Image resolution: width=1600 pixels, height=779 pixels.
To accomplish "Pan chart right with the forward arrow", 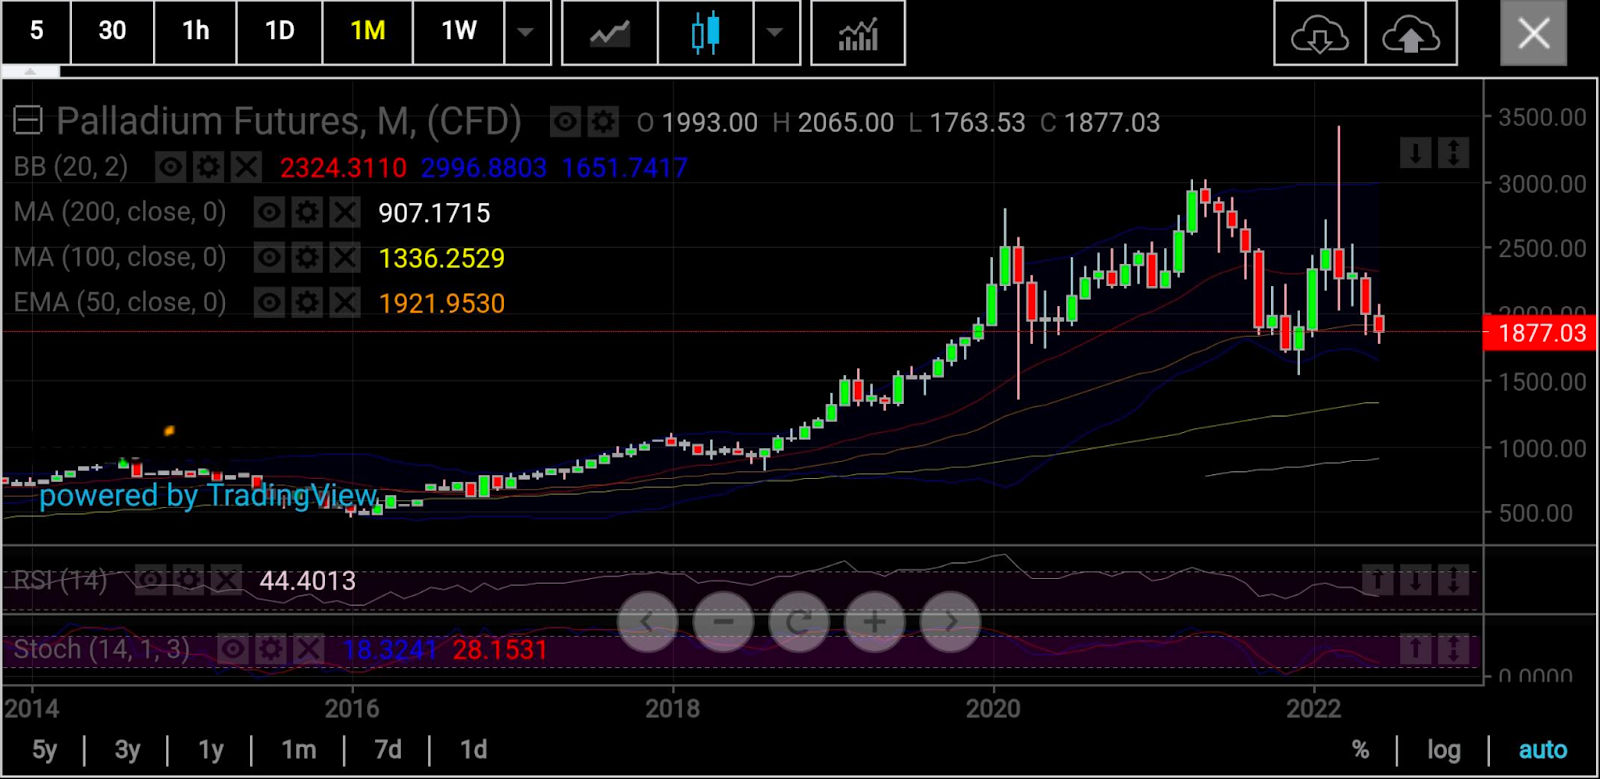I will [951, 622].
